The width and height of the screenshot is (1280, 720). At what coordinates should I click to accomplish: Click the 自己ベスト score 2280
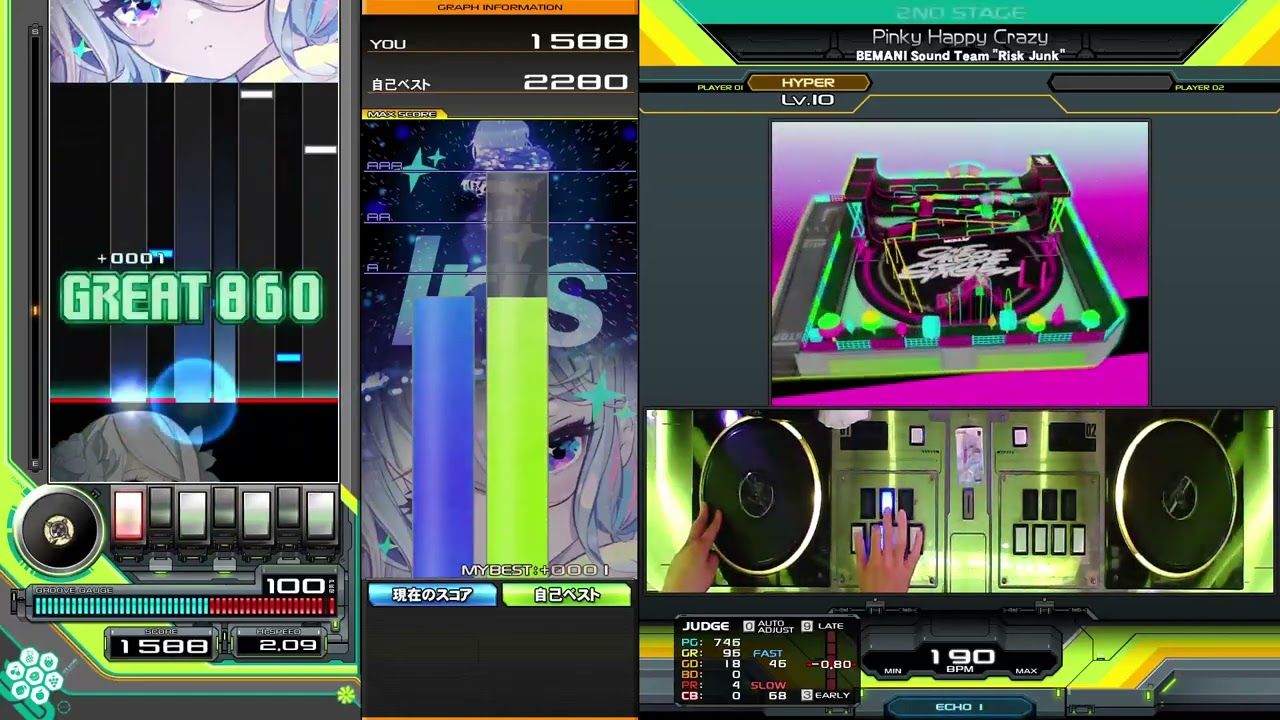pyautogui.click(x=575, y=83)
